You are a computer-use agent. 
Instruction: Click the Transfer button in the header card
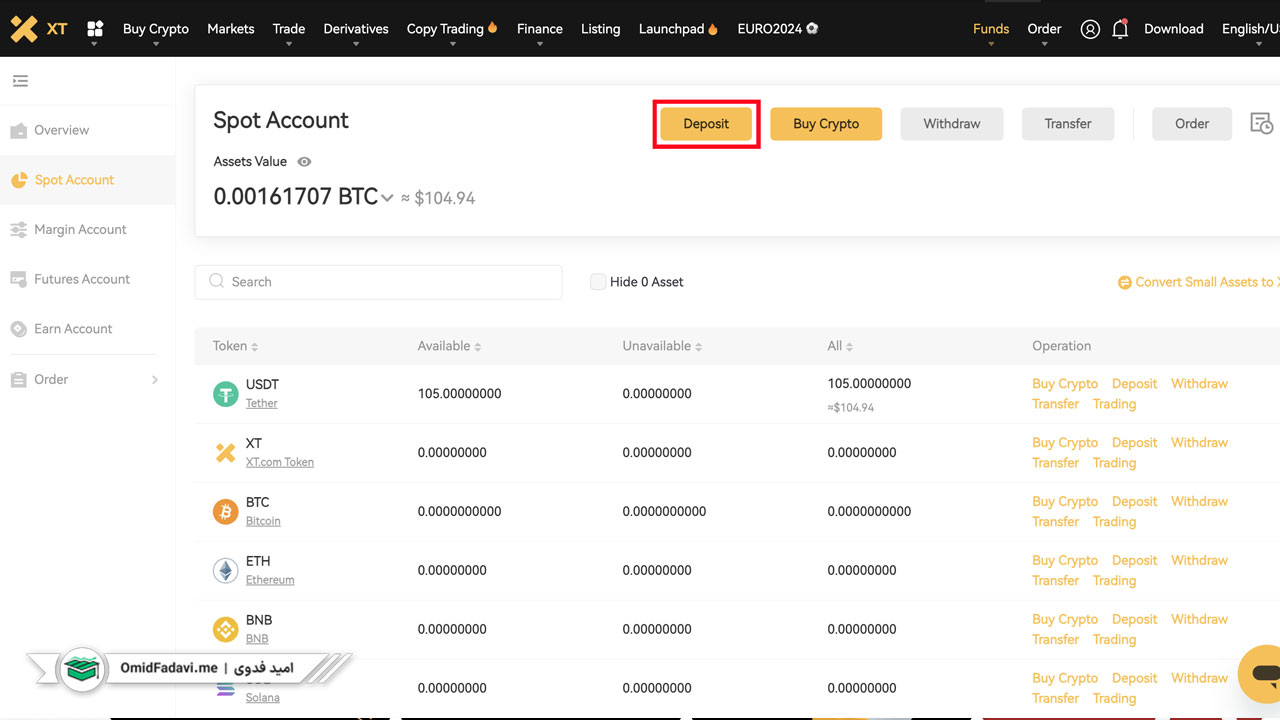pos(1068,124)
